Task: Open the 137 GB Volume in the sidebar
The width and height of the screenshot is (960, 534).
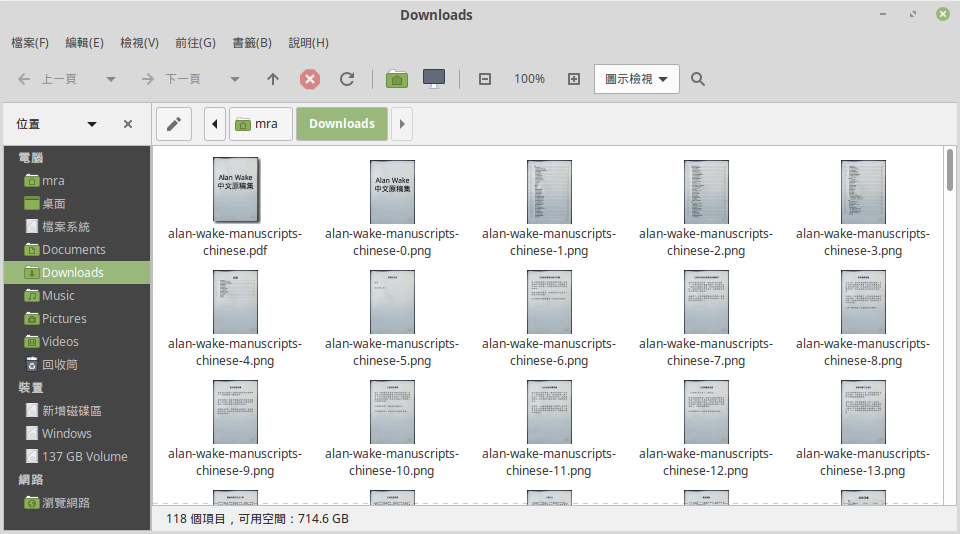Action: click(77, 457)
